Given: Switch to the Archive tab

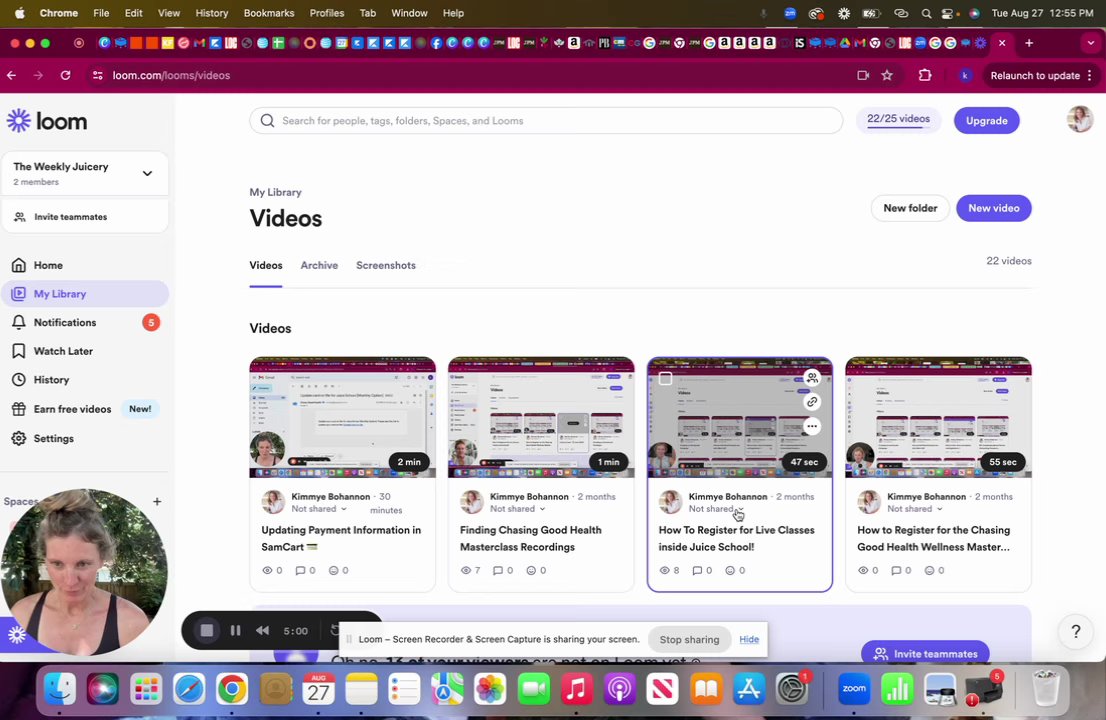Looking at the screenshot, I should pyautogui.click(x=319, y=265).
